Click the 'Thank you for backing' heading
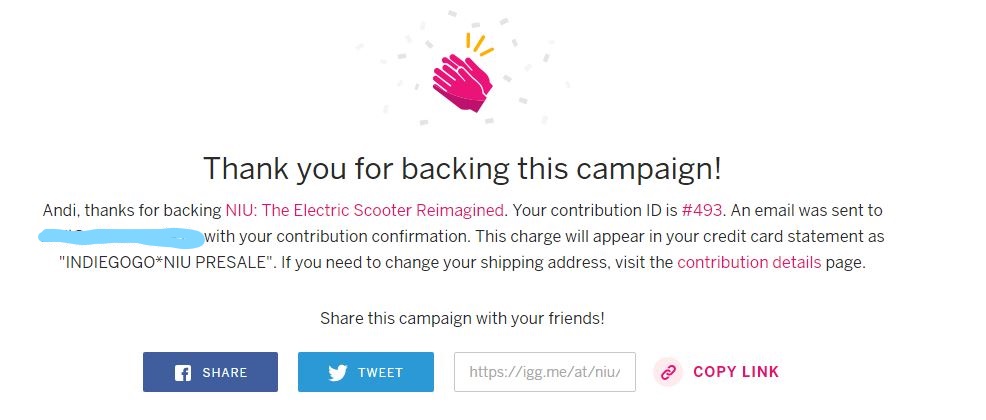The image size is (986, 420). [462, 167]
